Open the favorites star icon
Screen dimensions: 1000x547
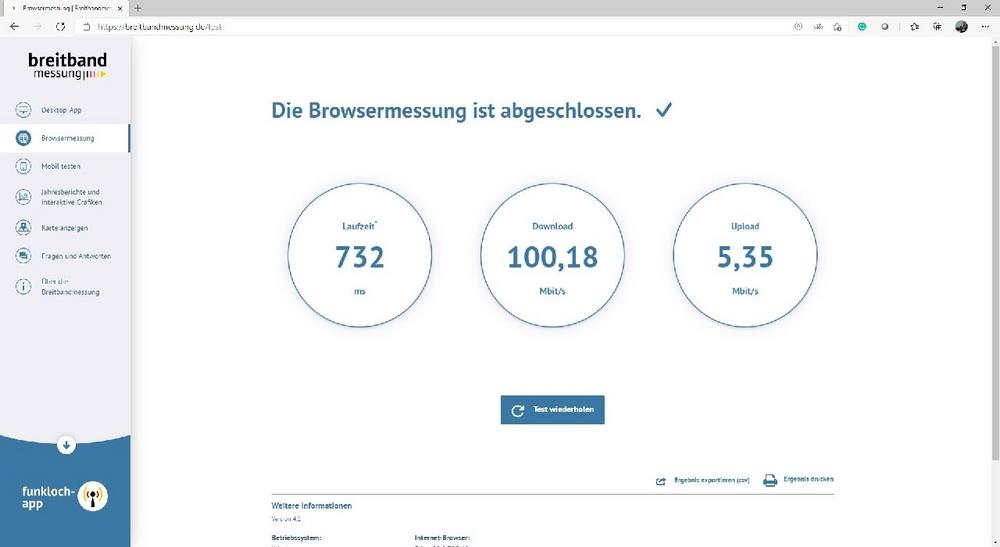[914, 27]
